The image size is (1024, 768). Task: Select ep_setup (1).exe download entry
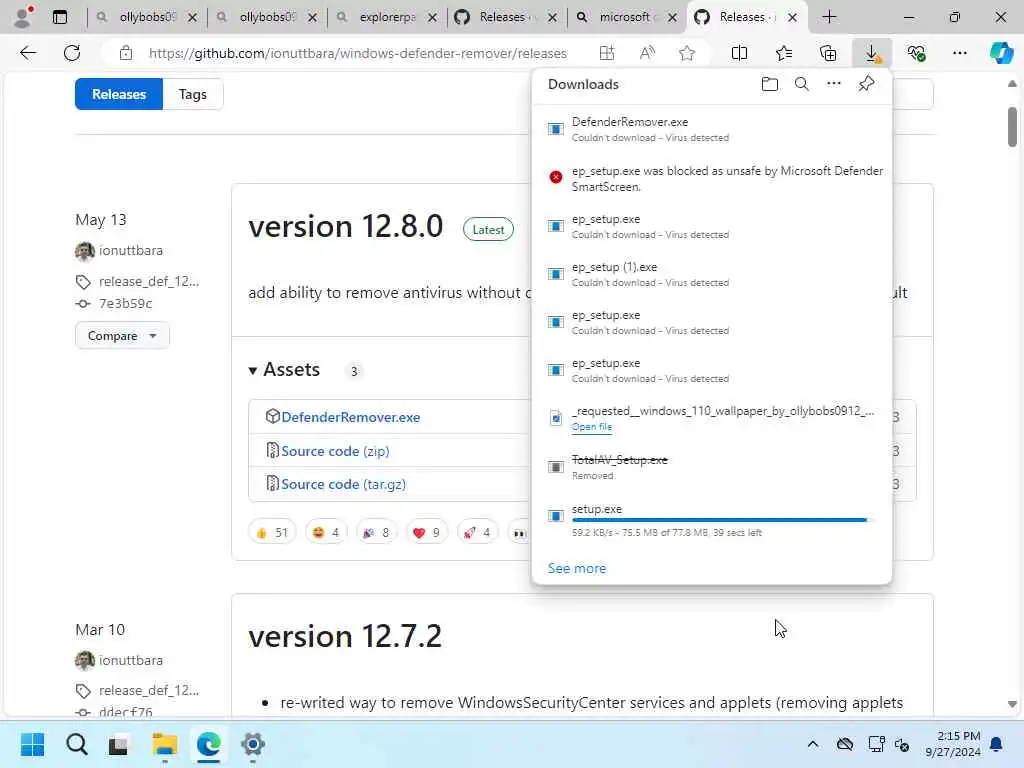(712, 274)
